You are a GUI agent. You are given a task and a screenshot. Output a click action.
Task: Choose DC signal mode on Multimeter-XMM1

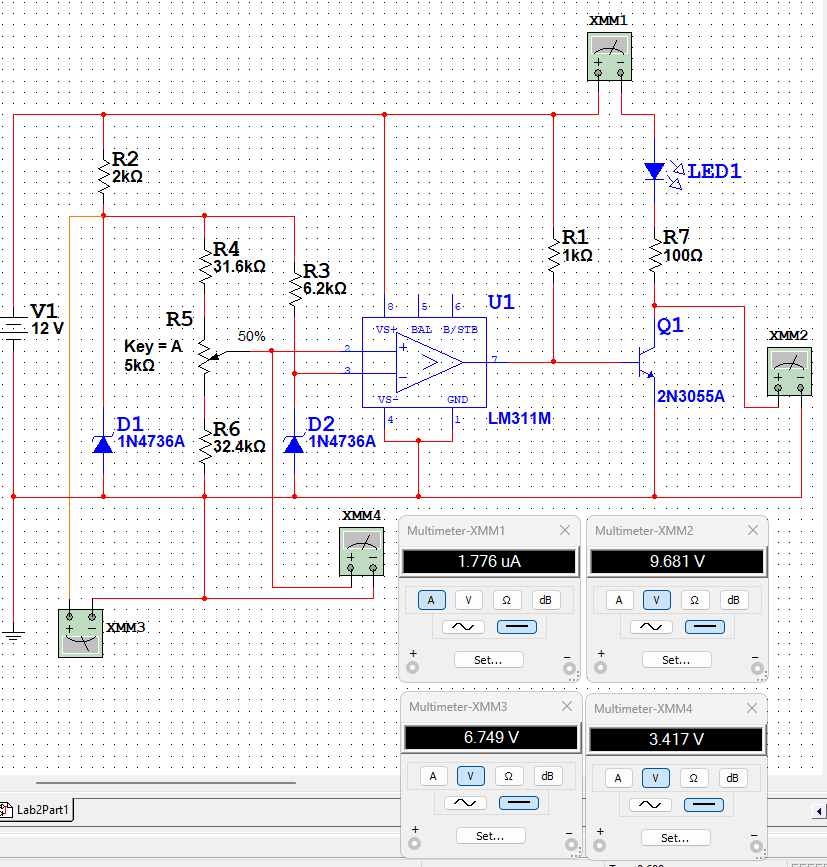[517, 626]
